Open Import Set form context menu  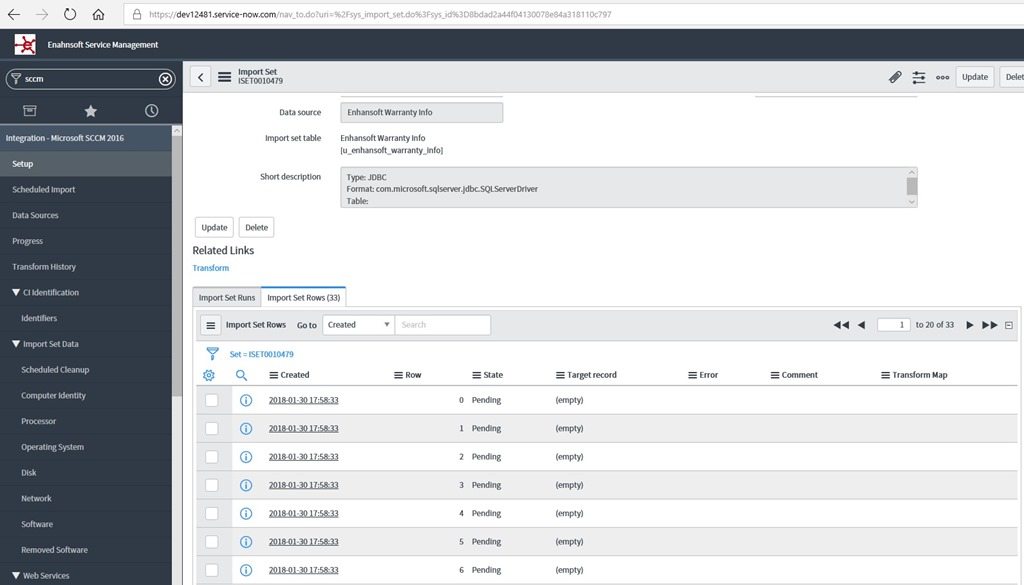click(x=224, y=77)
